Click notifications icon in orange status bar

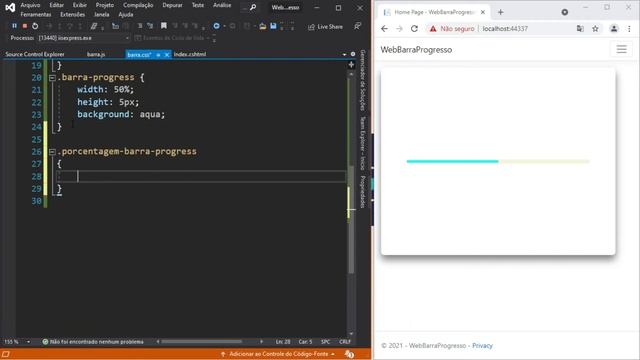(x=349, y=354)
